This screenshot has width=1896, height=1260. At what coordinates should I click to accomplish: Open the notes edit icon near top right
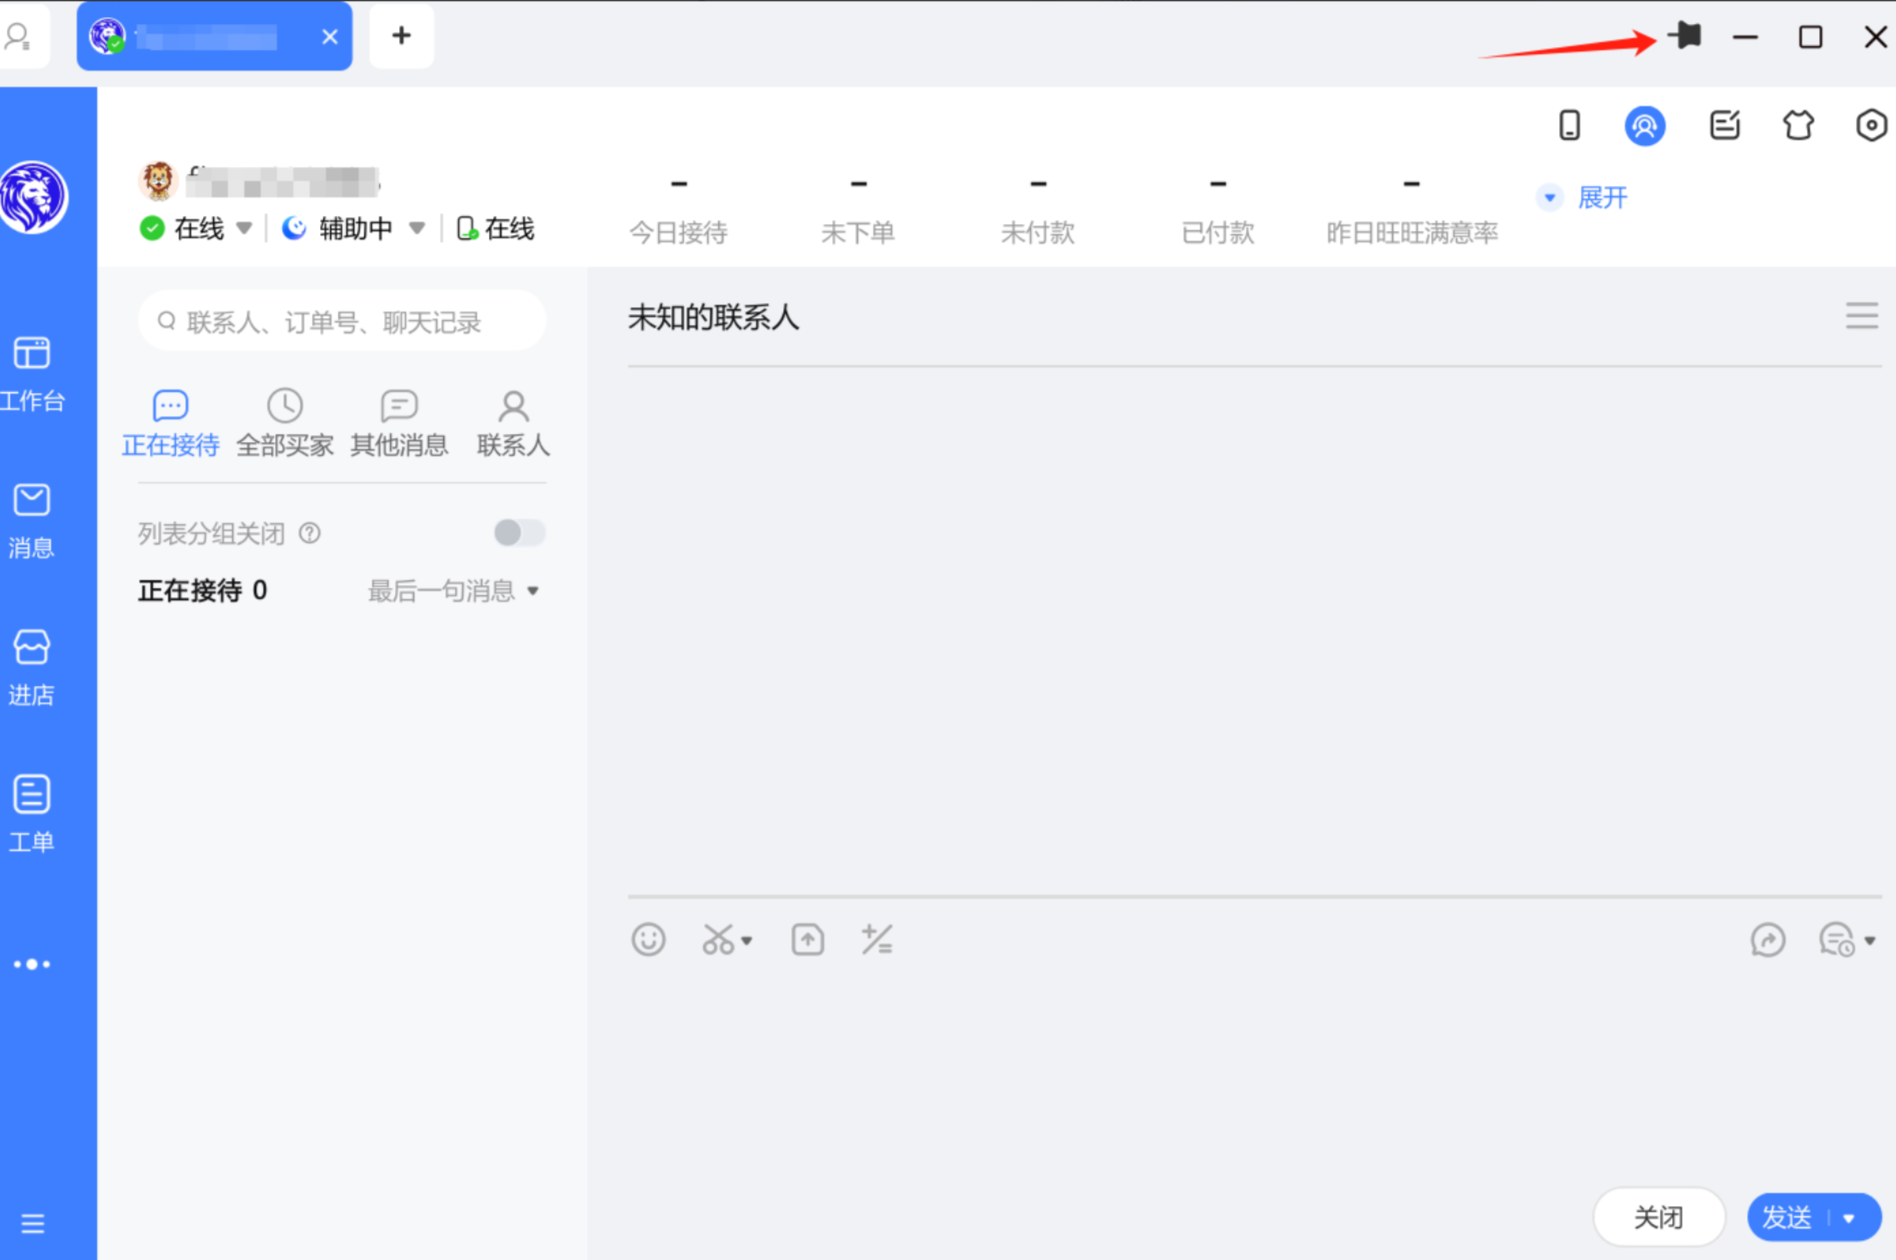pos(1724,125)
